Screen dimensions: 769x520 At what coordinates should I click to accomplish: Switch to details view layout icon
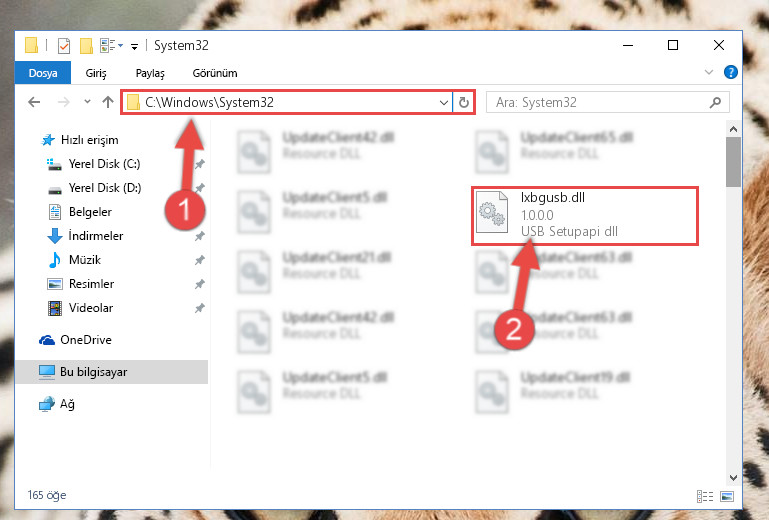(x=705, y=496)
